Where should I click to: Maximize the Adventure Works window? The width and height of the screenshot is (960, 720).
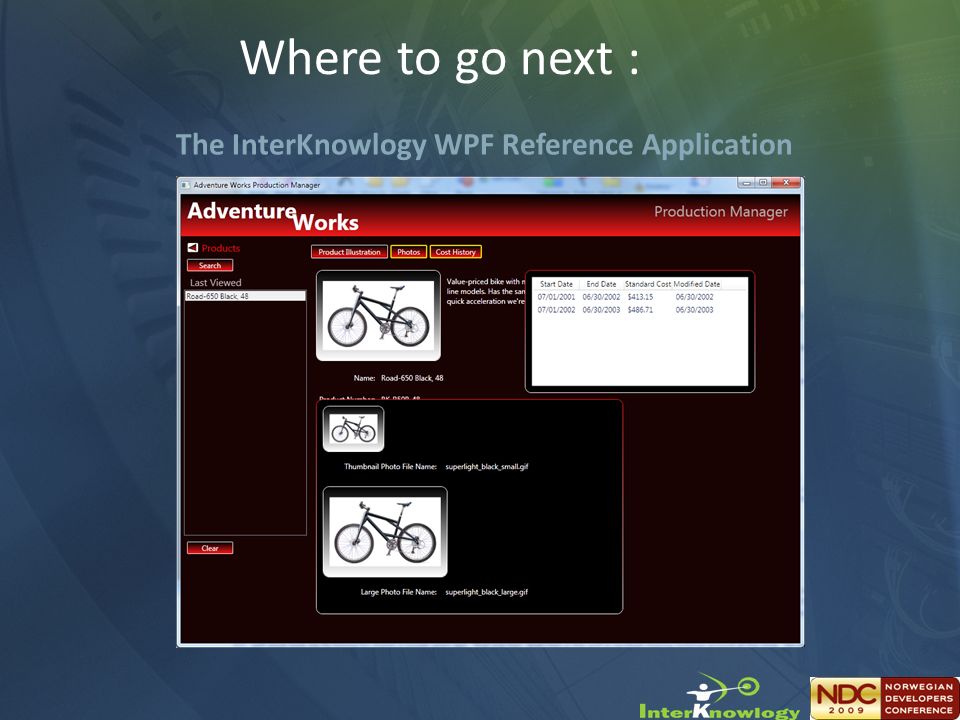pyautogui.click(x=763, y=182)
